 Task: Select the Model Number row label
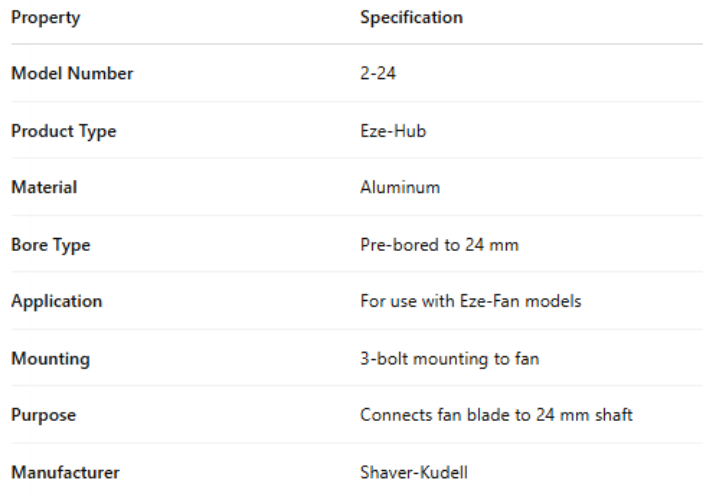[72, 74]
